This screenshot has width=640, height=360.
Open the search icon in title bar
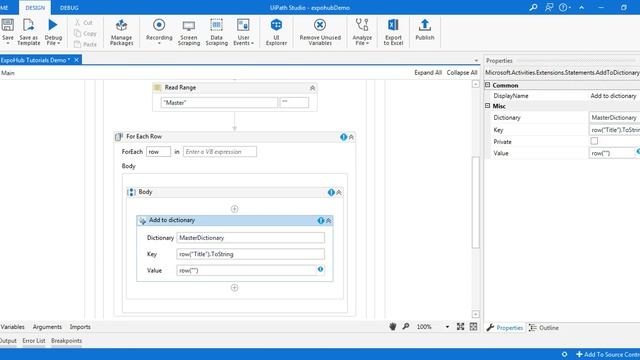click(533, 7)
